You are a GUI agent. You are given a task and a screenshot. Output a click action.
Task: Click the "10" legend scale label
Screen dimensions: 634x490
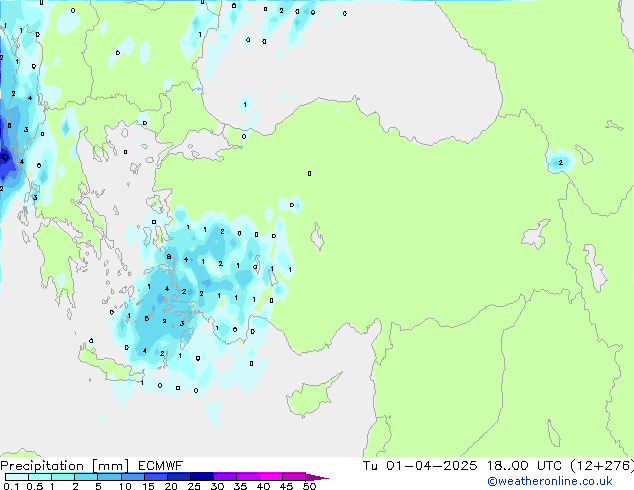click(x=125, y=486)
